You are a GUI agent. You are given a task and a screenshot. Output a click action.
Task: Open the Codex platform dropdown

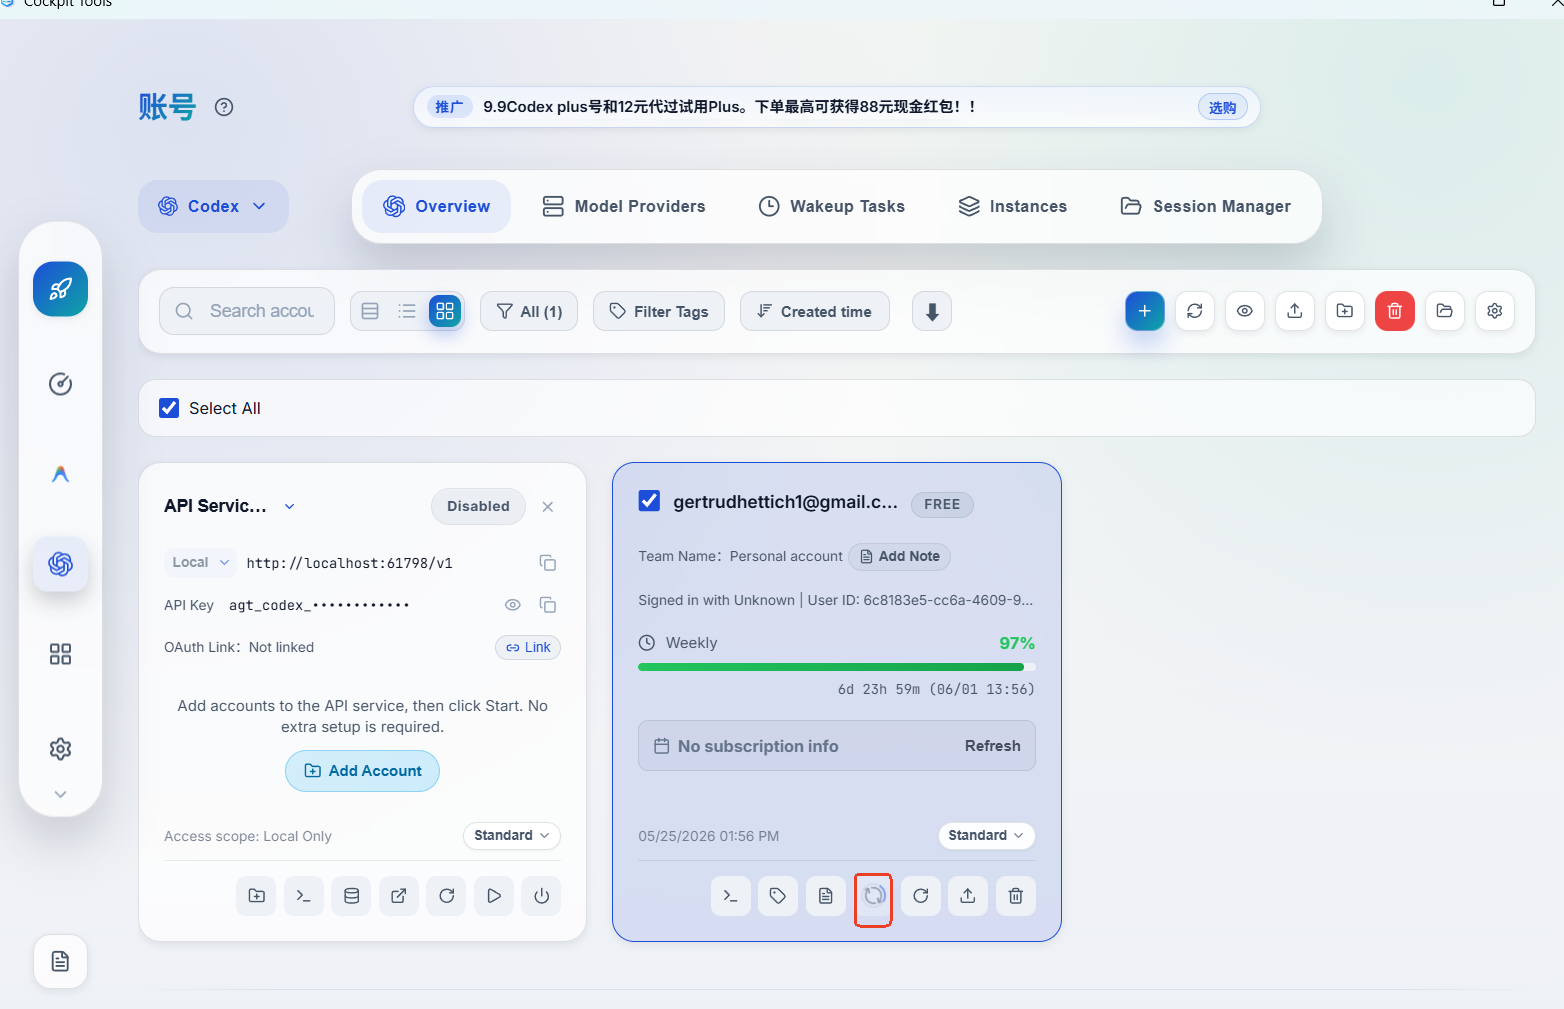point(213,206)
